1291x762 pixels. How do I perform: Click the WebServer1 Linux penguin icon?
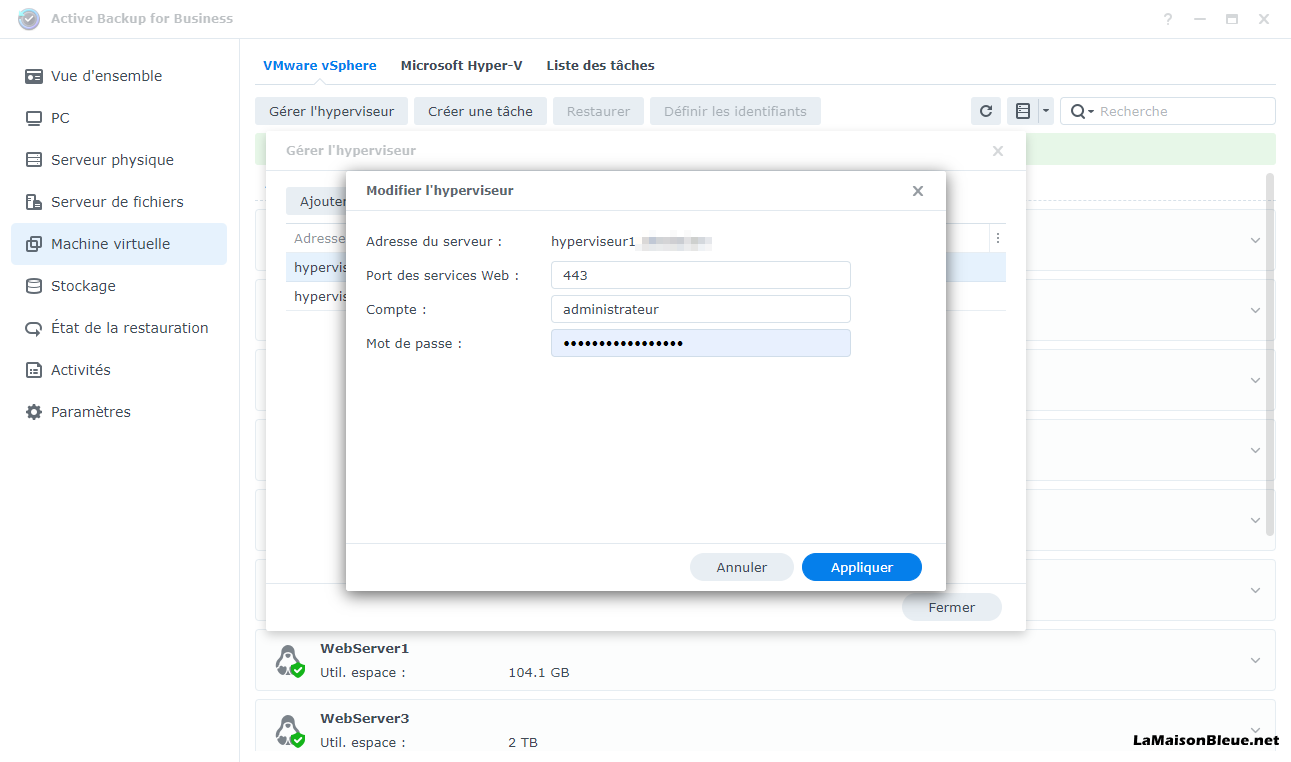click(289, 660)
